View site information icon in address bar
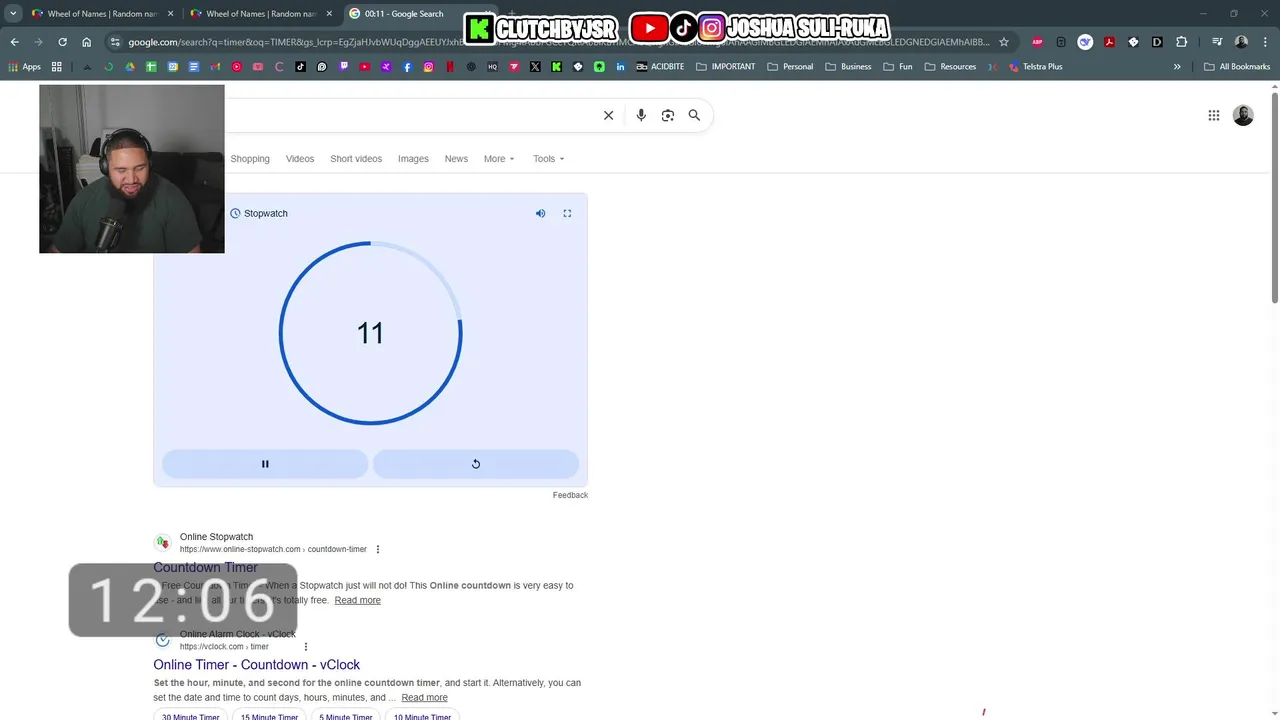 (x=115, y=42)
